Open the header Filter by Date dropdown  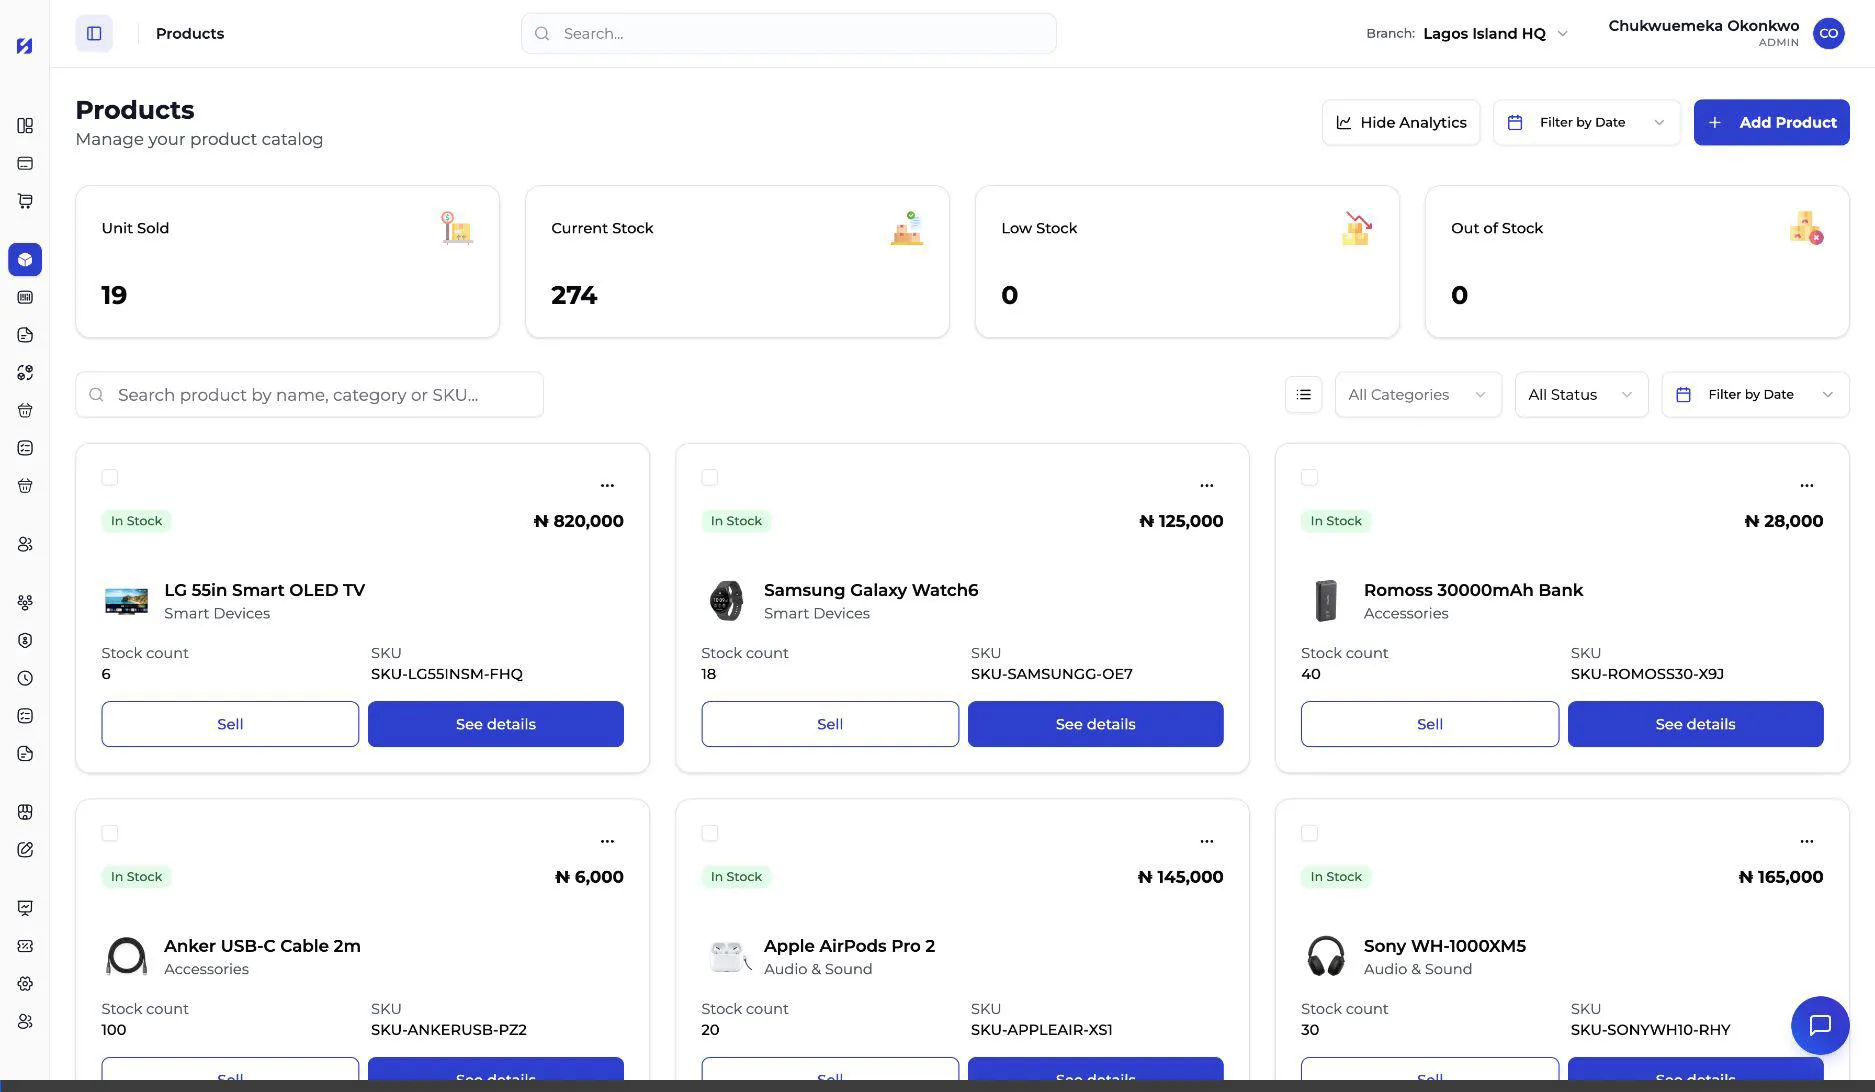tap(1587, 122)
